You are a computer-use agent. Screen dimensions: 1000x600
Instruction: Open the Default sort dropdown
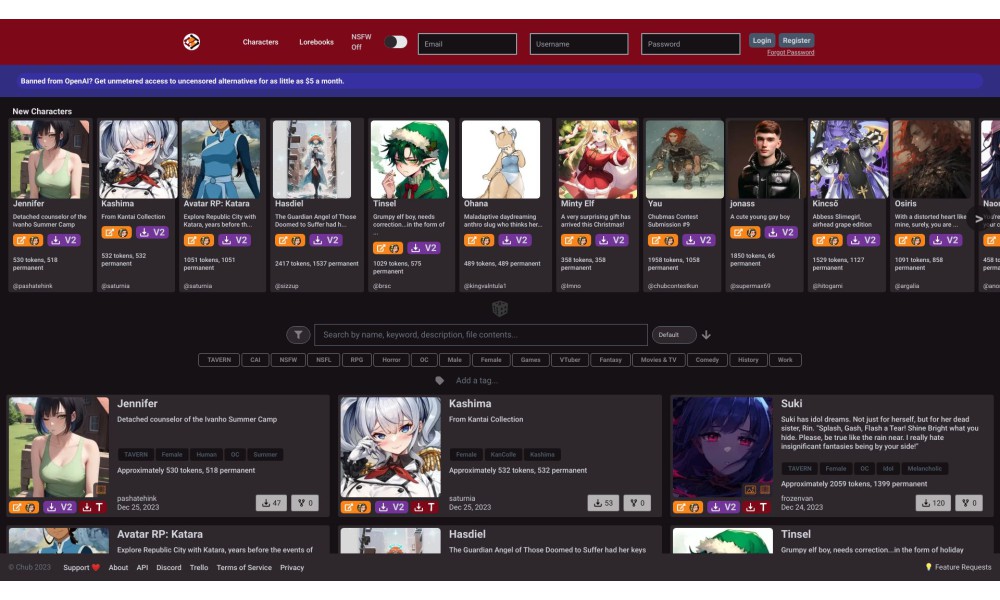(x=673, y=335)
